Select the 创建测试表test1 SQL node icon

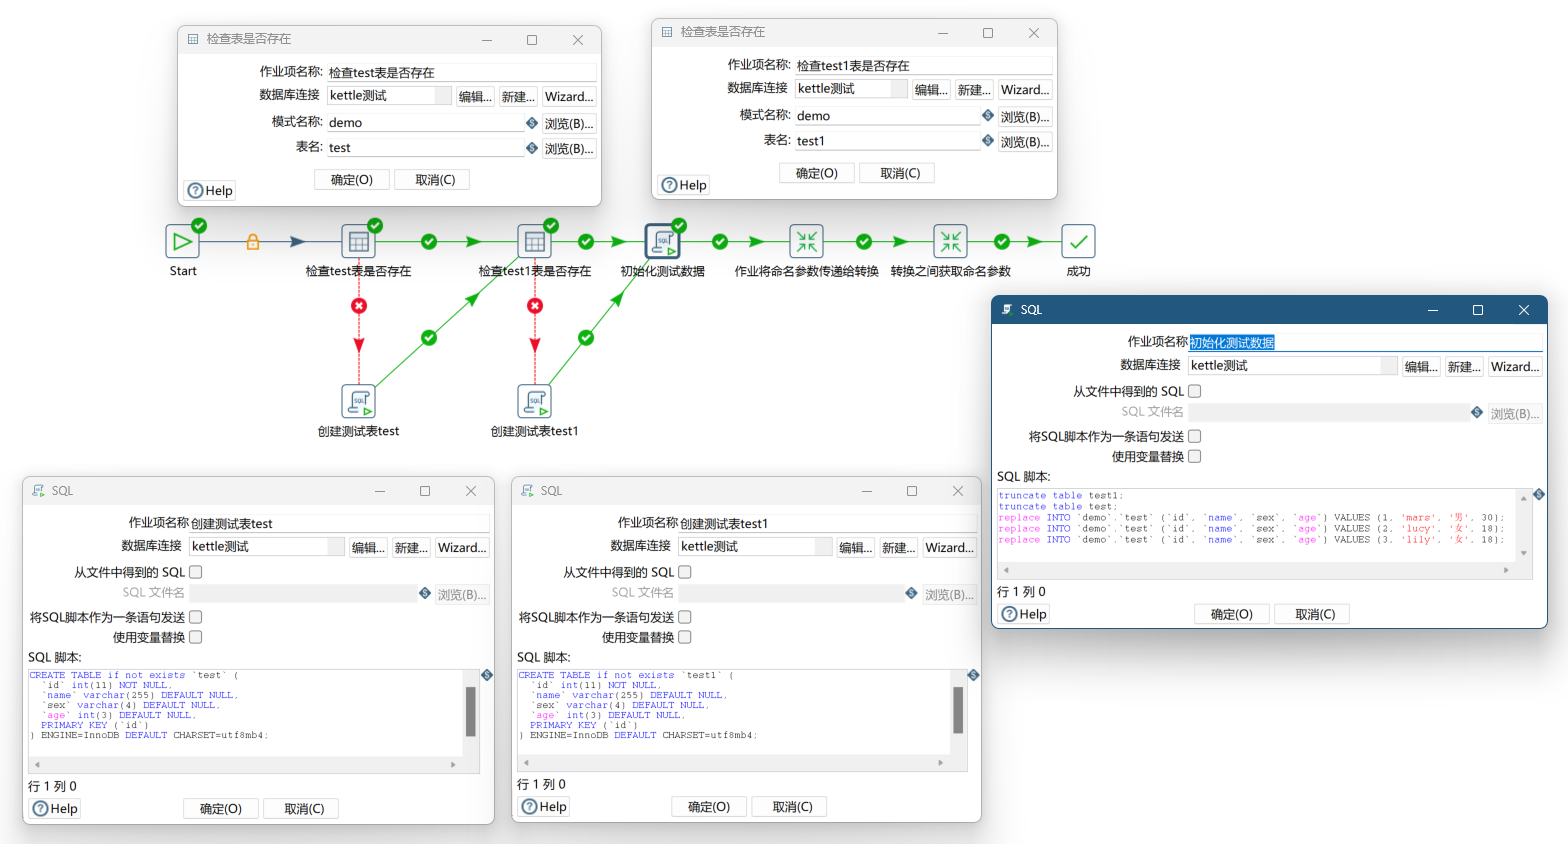[x=534, y=402]
